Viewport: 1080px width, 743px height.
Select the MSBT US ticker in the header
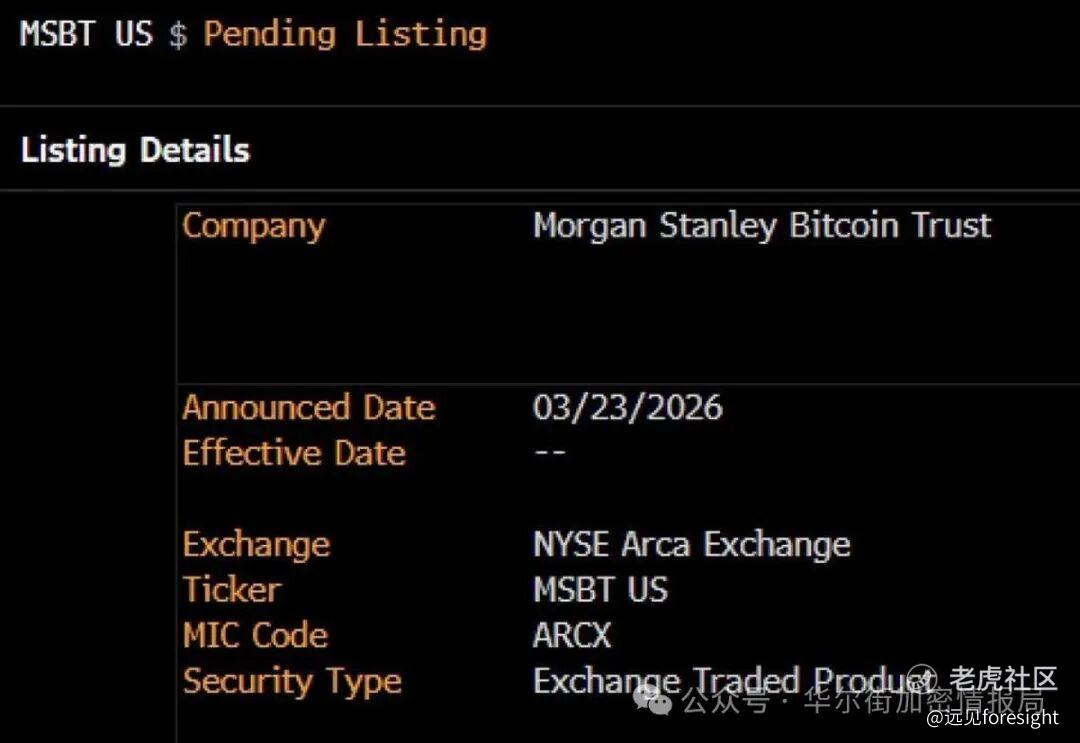(86, 34)
